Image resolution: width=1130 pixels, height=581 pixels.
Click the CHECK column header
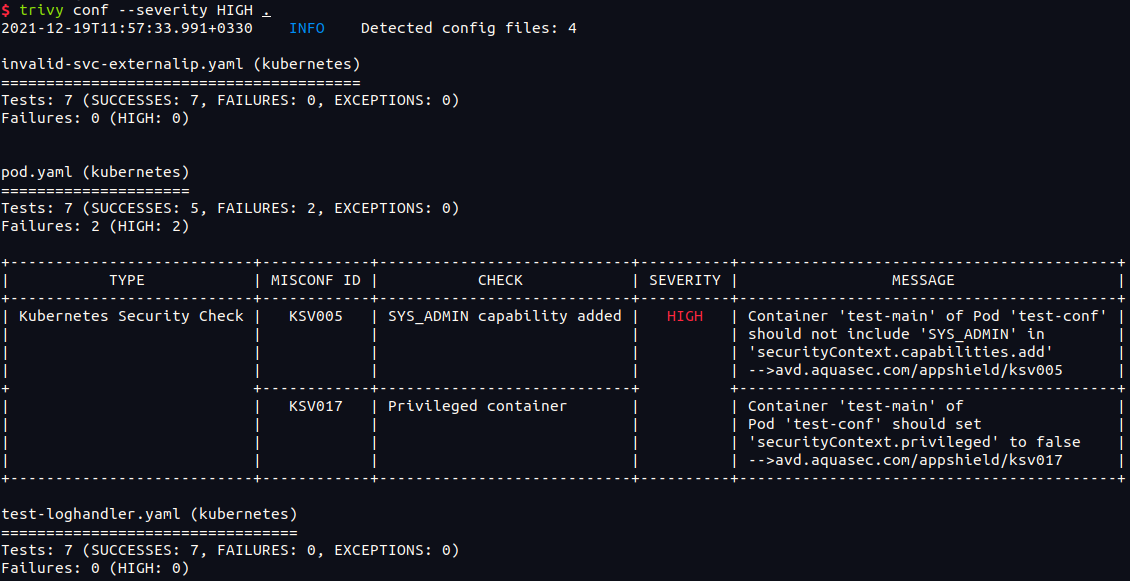(500, 280)
